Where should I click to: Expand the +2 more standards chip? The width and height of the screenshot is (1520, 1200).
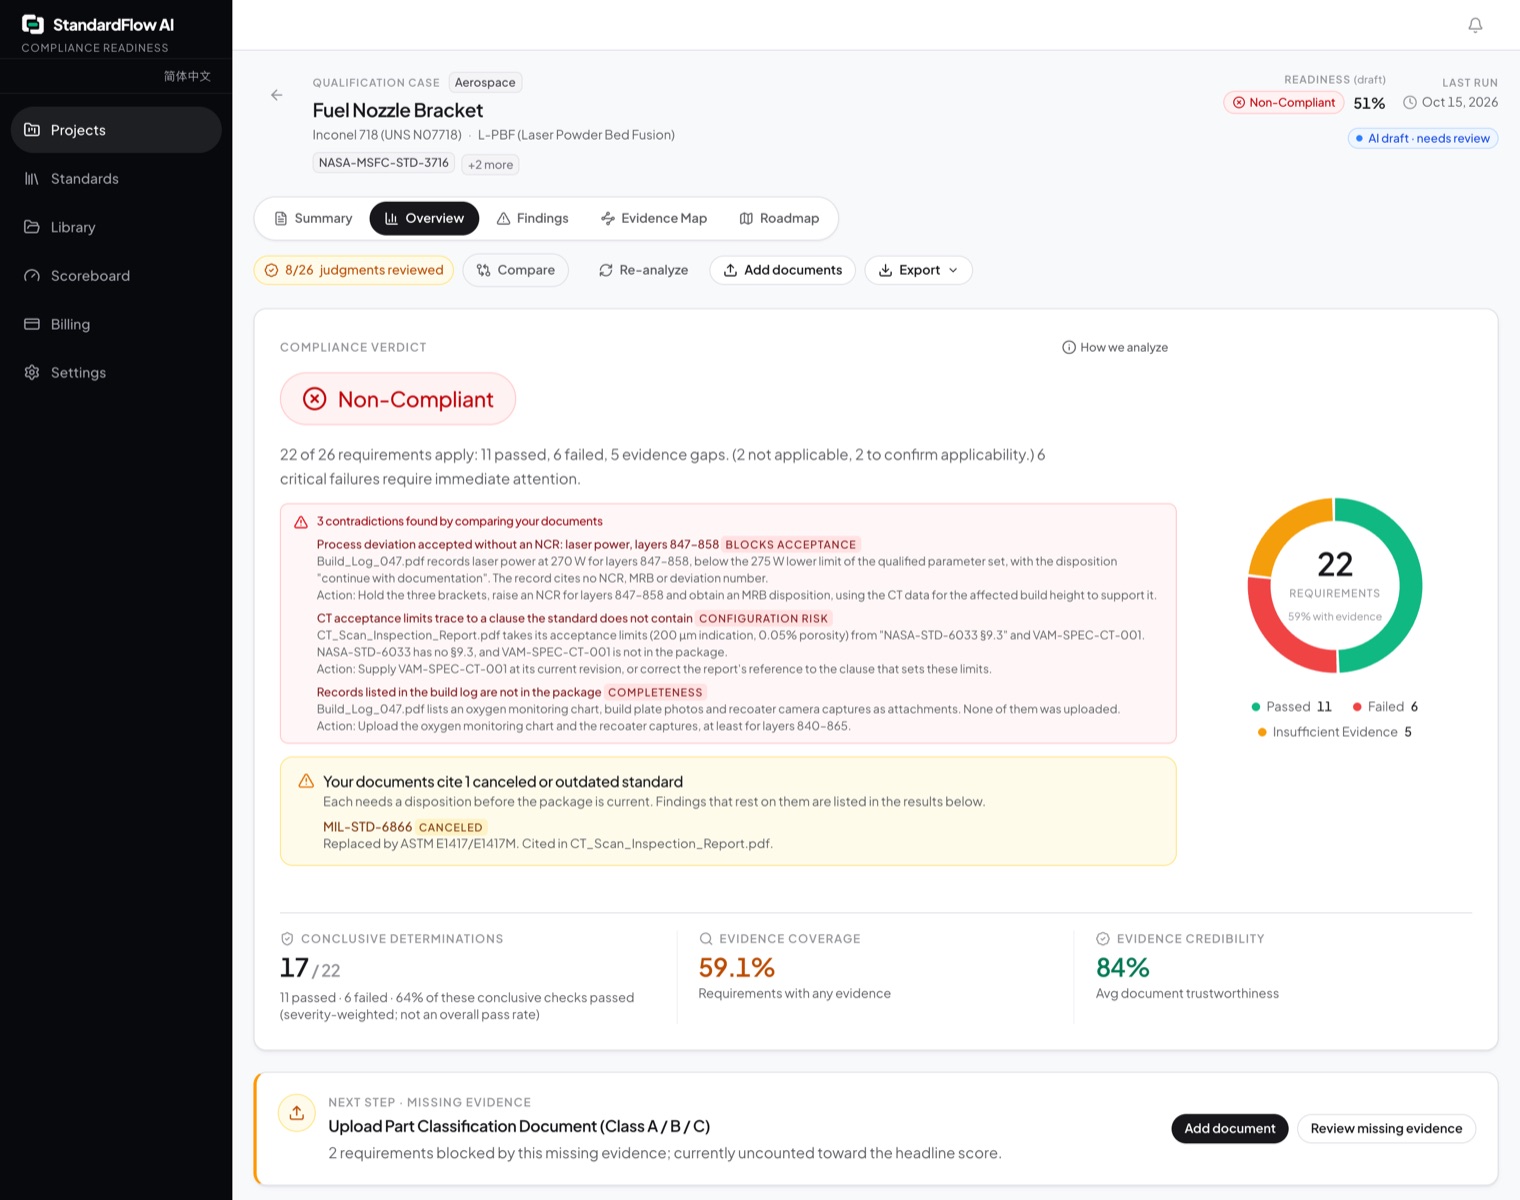[x=490, y=165]
